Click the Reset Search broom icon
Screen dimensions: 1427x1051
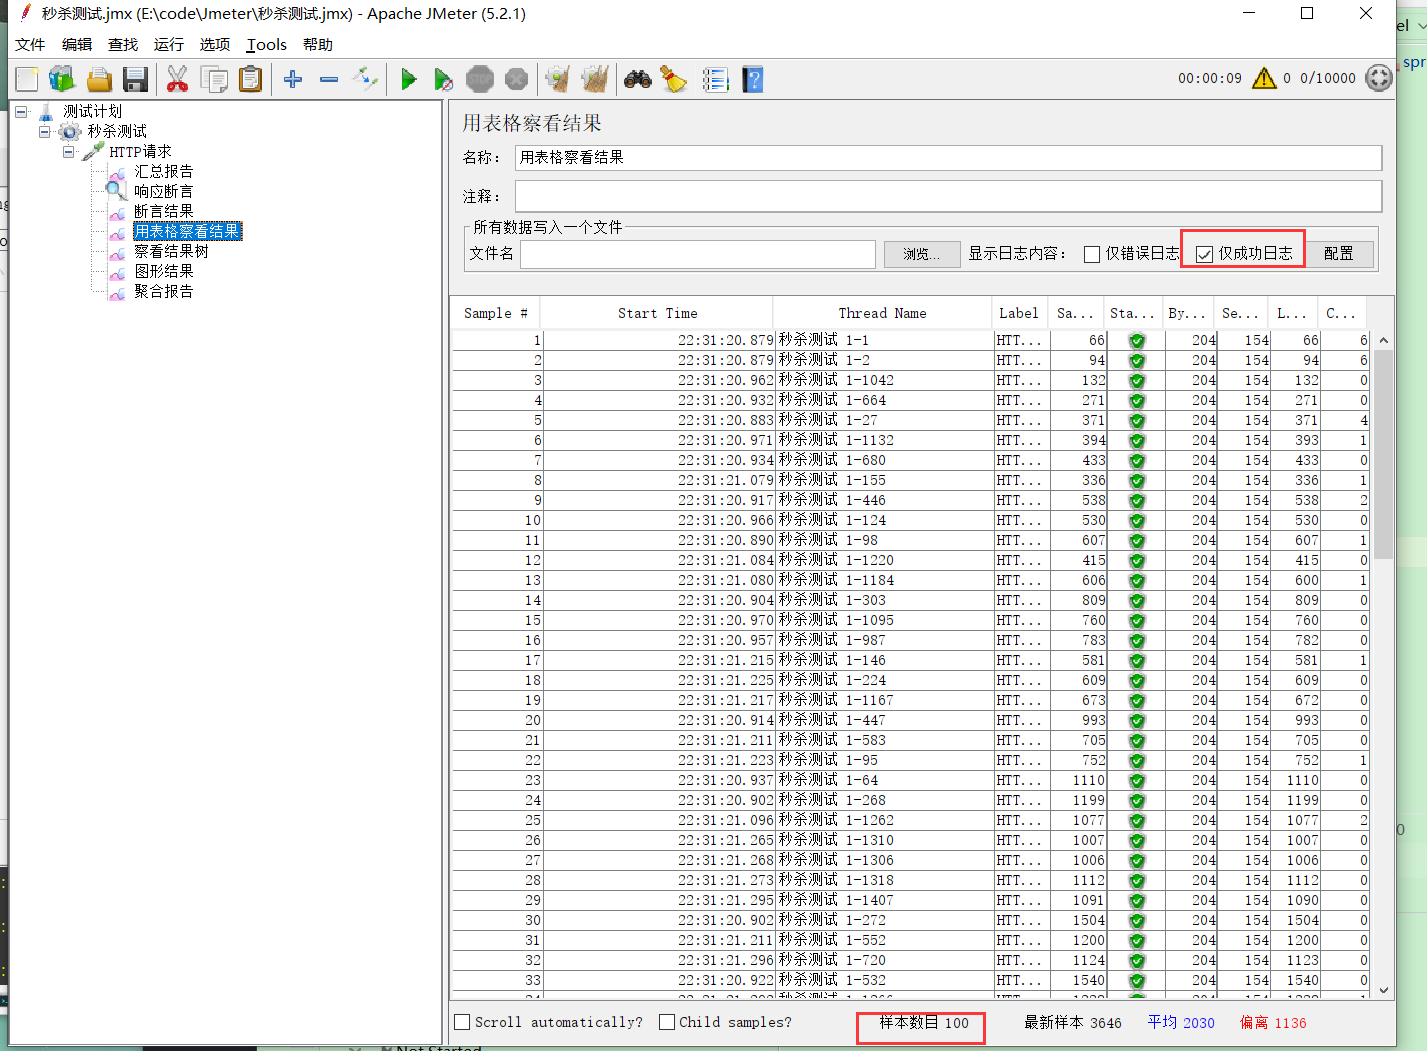pyautogui.click(x=674, y=79)
